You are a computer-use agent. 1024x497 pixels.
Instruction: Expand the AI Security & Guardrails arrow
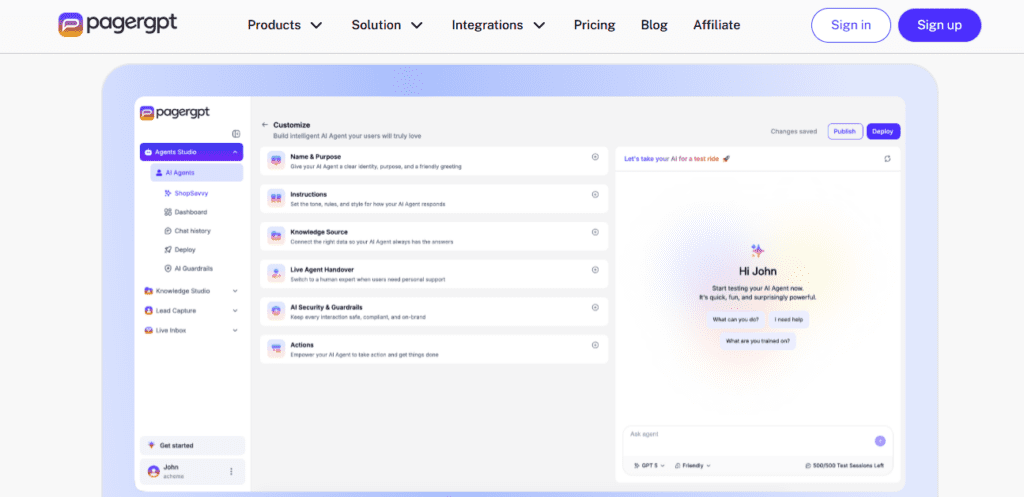[x=595, y=308]
